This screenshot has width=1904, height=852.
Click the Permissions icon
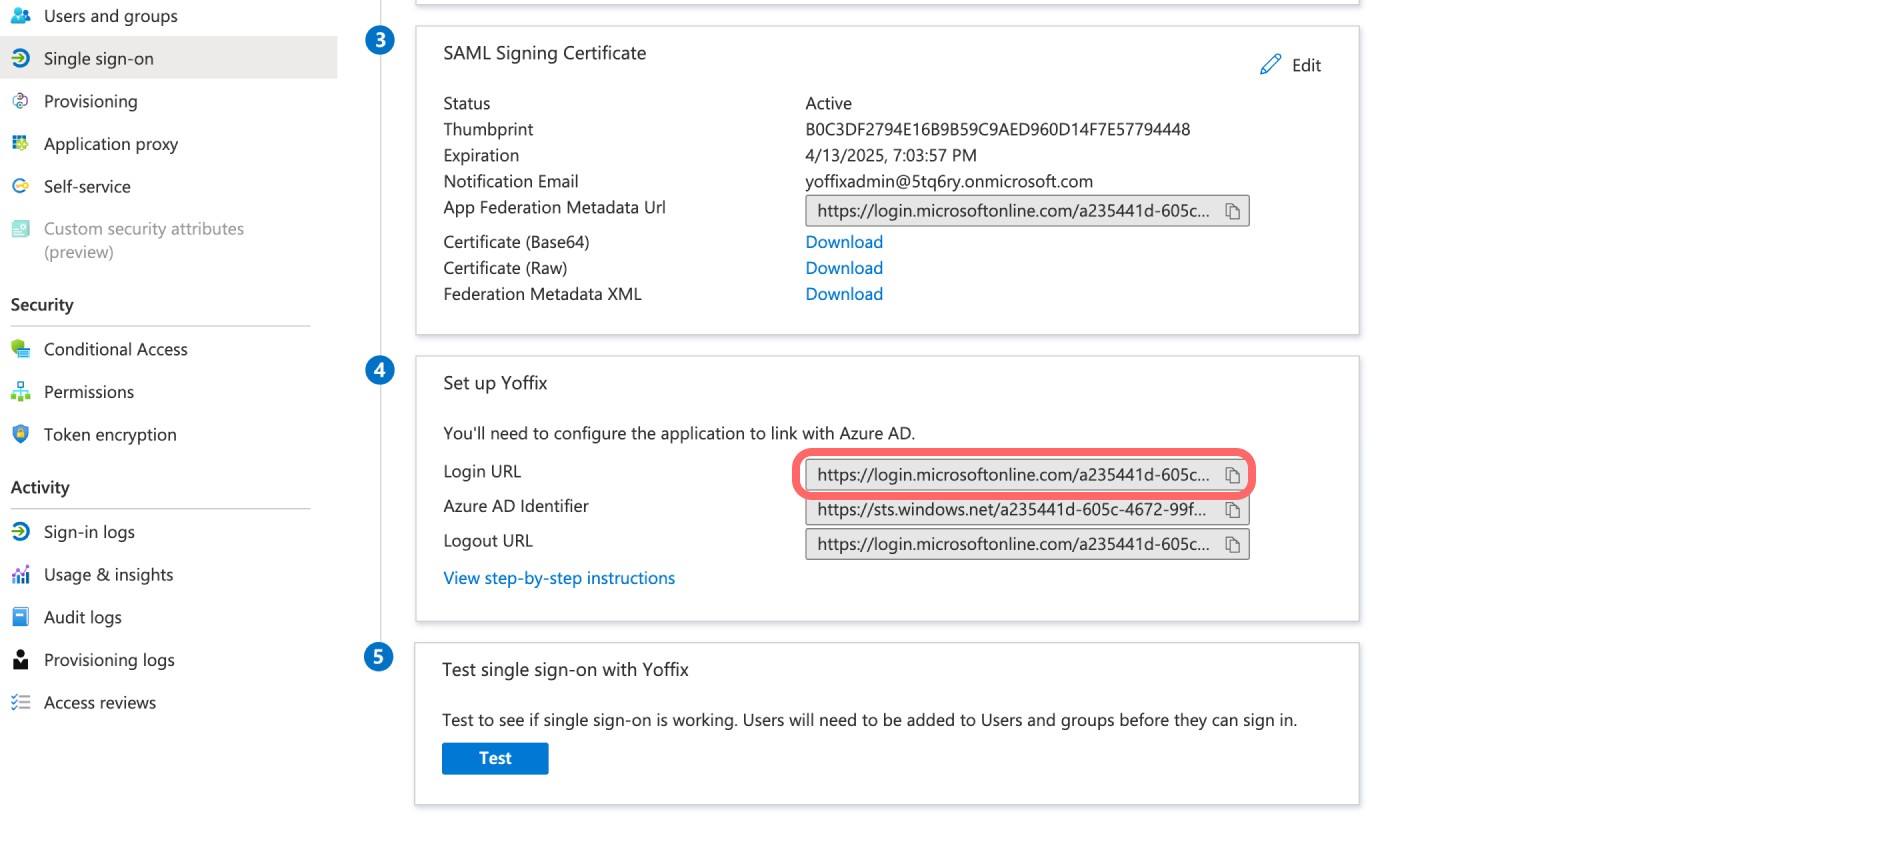(20, 392)
